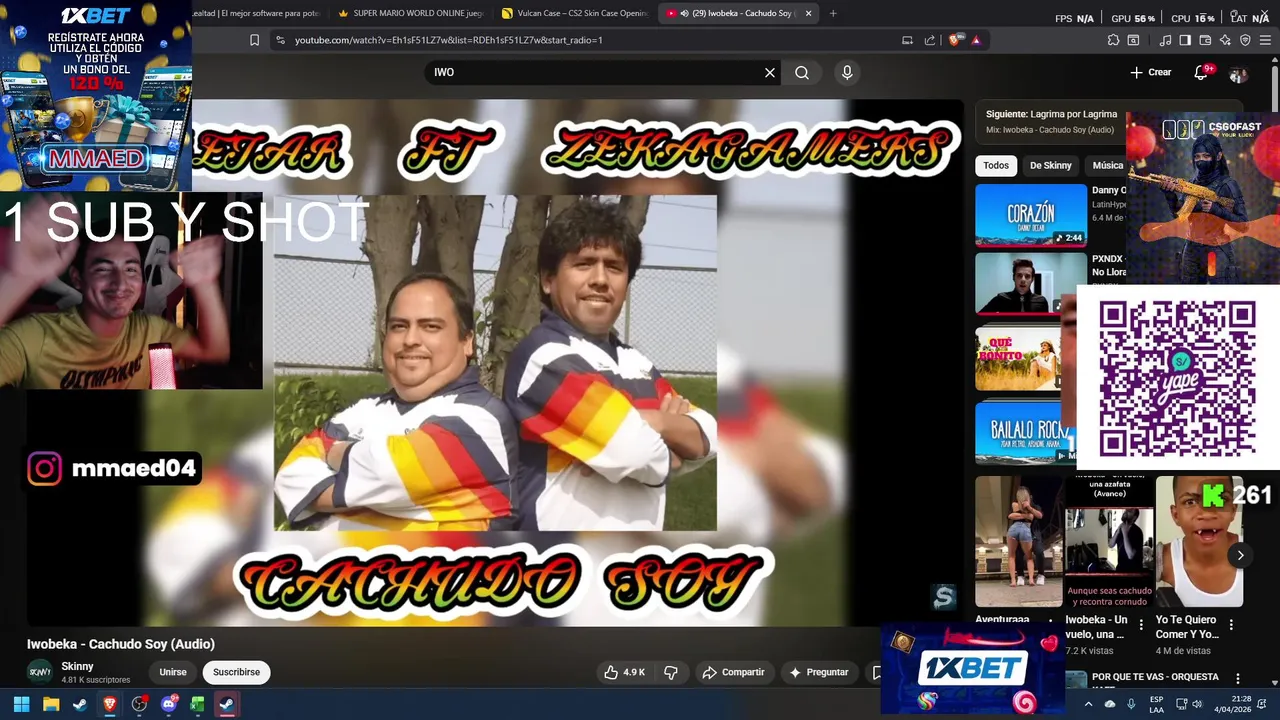Open the Skinny channel avatar
Image resolution: width=1280 pixels, height=720 pixels.
pyautogui.click(x=40, y=672)
